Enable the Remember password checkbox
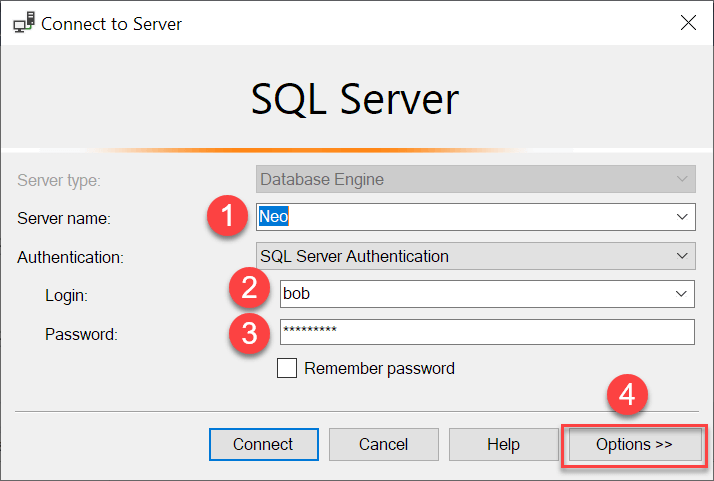Screen dimensions: 714x481 [287, 368]
